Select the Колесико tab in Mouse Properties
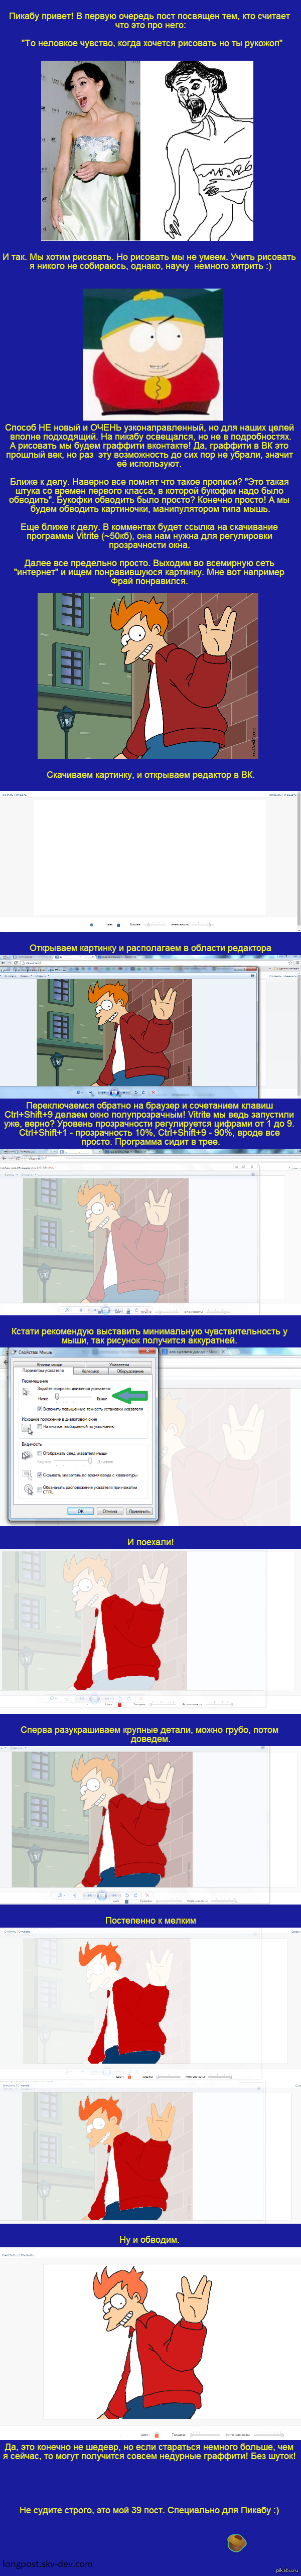The width and height of the screenshot is (301, 2576). pos(91,1371)
